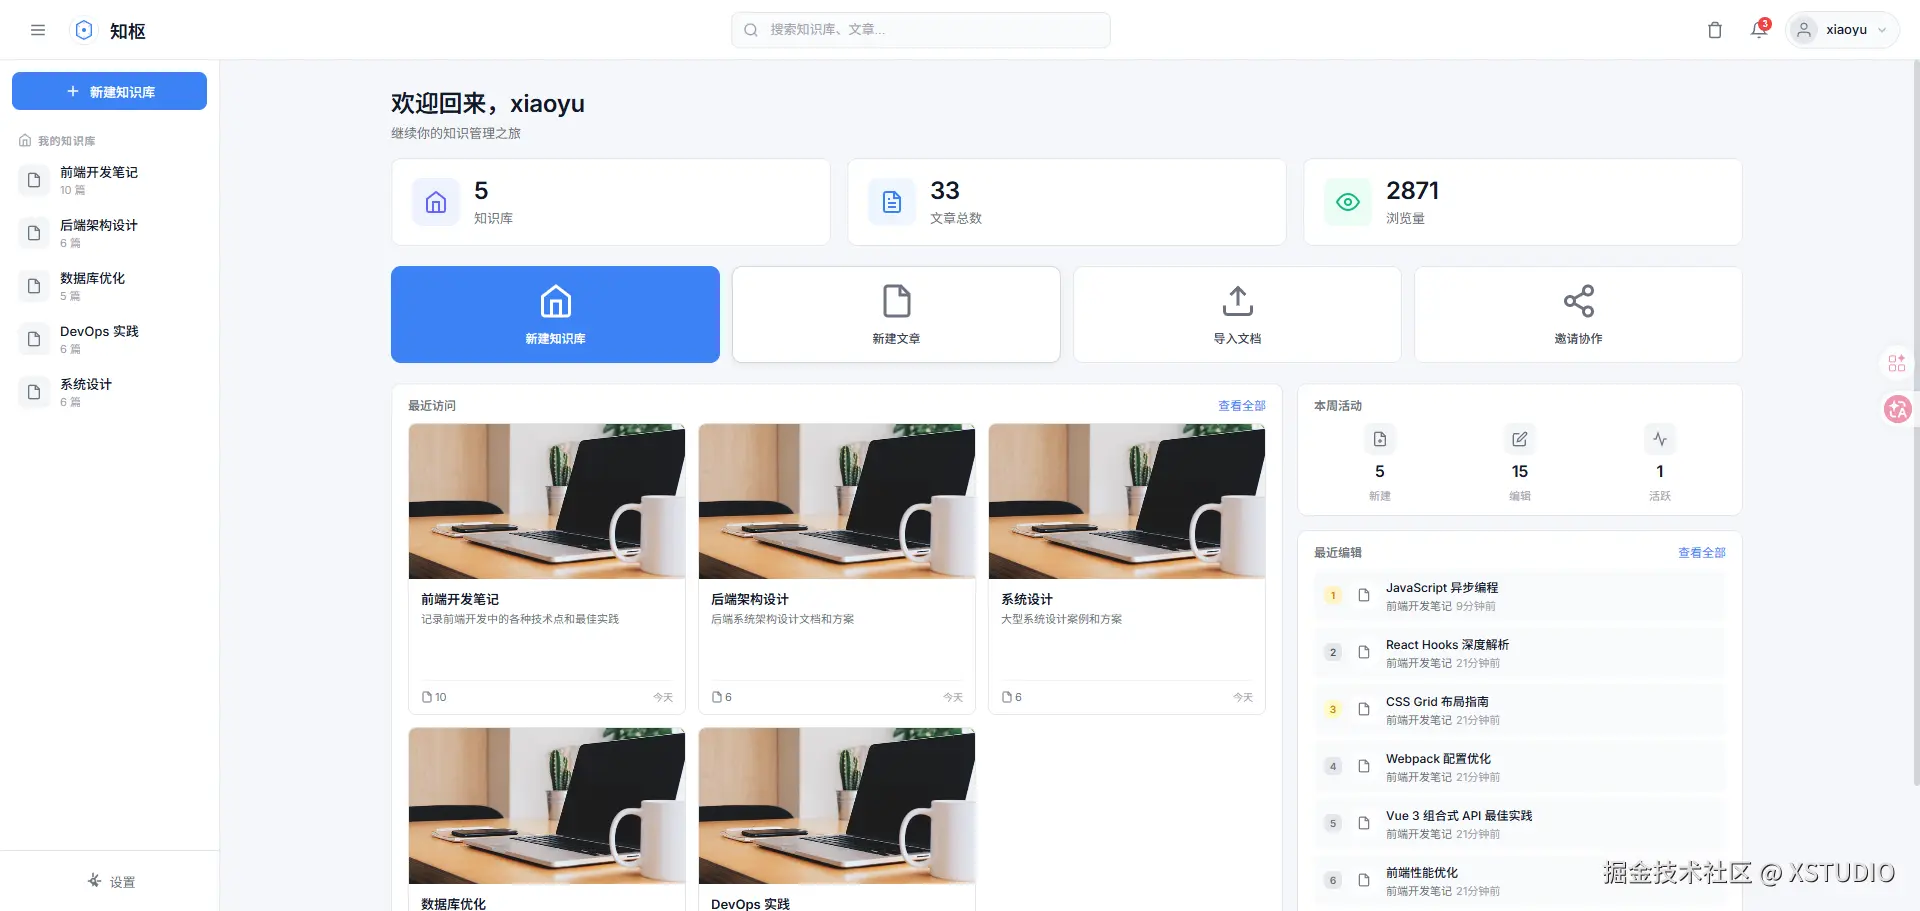The width and height of the screenshot is (1920, 911).
Task: Click 查看全部 in 最近访问 section
Action: point(1241,406)
